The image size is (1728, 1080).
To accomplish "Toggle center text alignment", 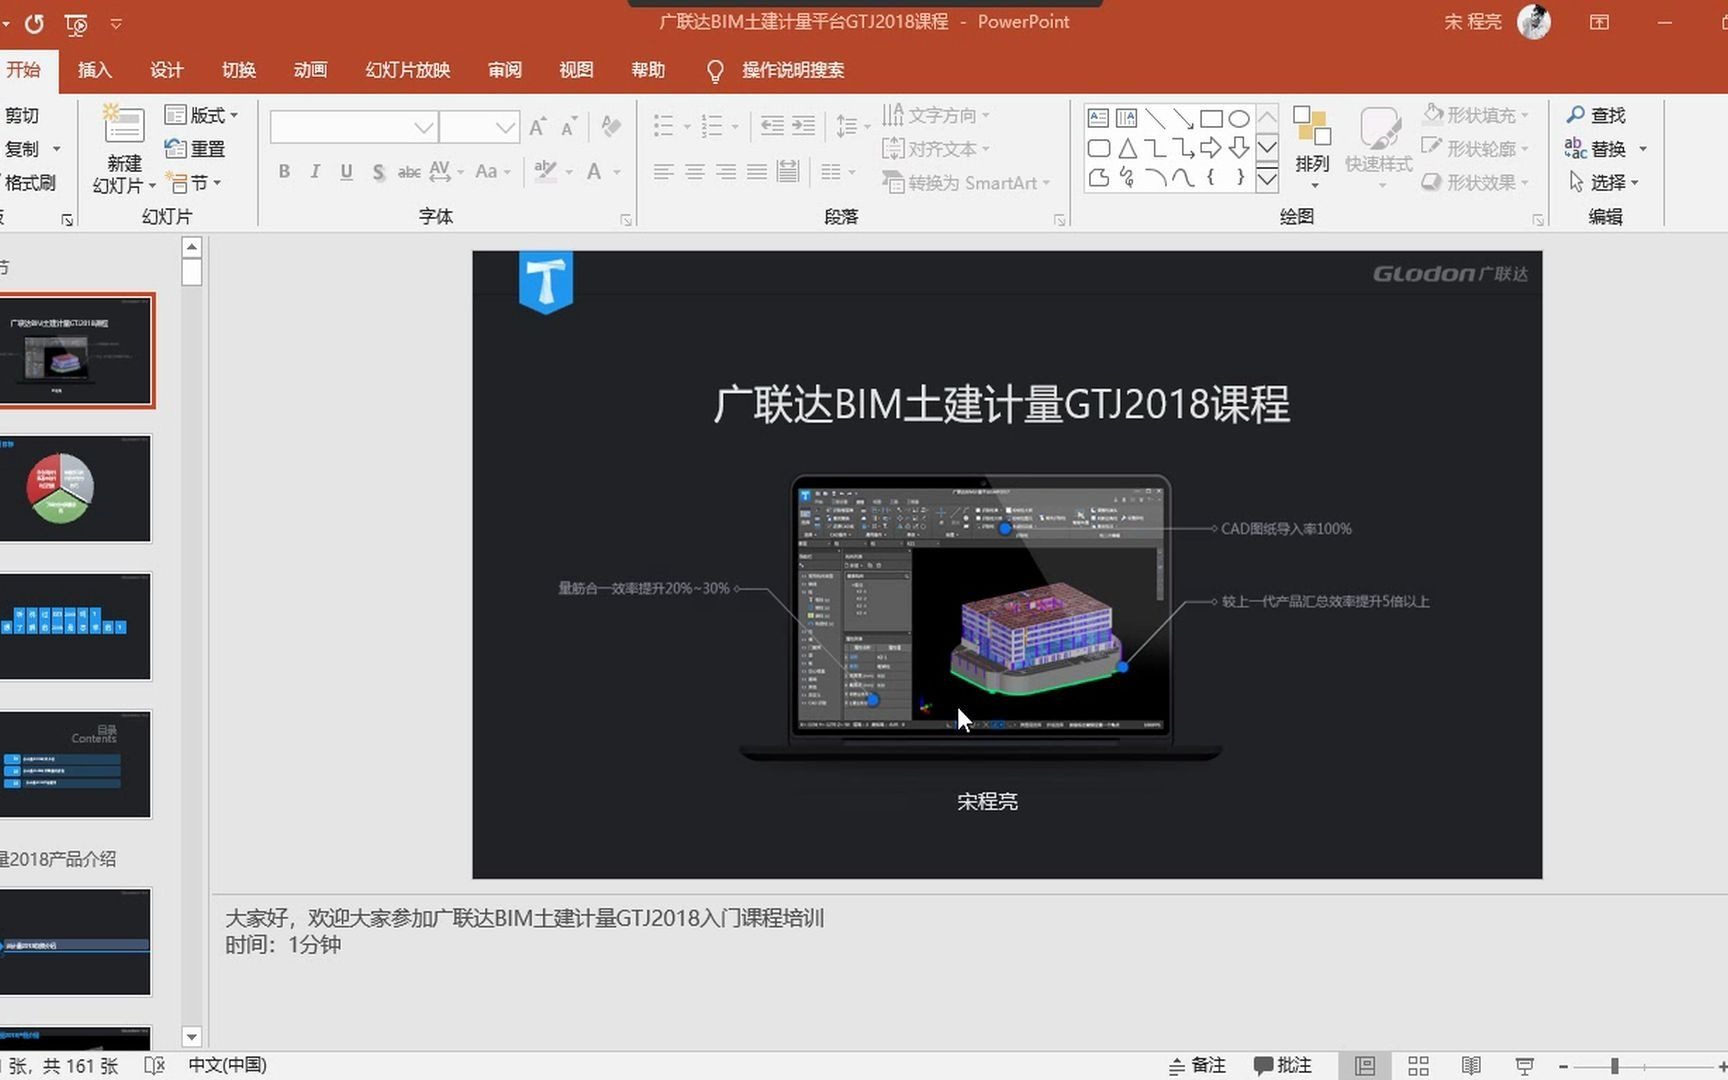I will tap(695, 172).
